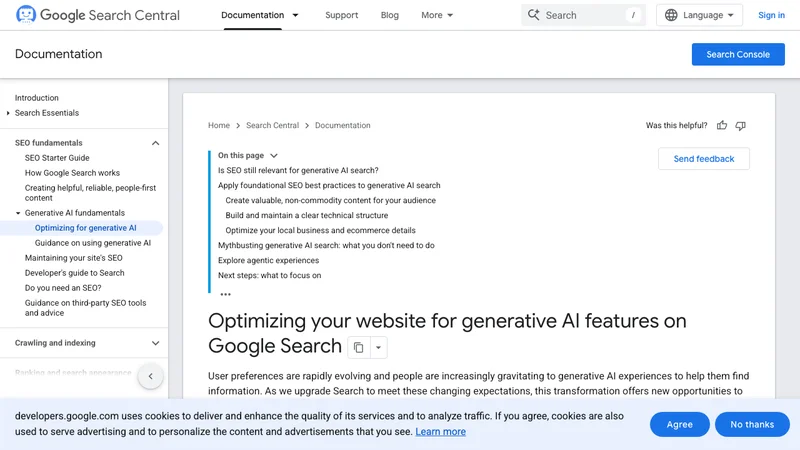Screen dimensions: 800x450
Task: Click the search magnifier icon
Action: pos(533,15)
